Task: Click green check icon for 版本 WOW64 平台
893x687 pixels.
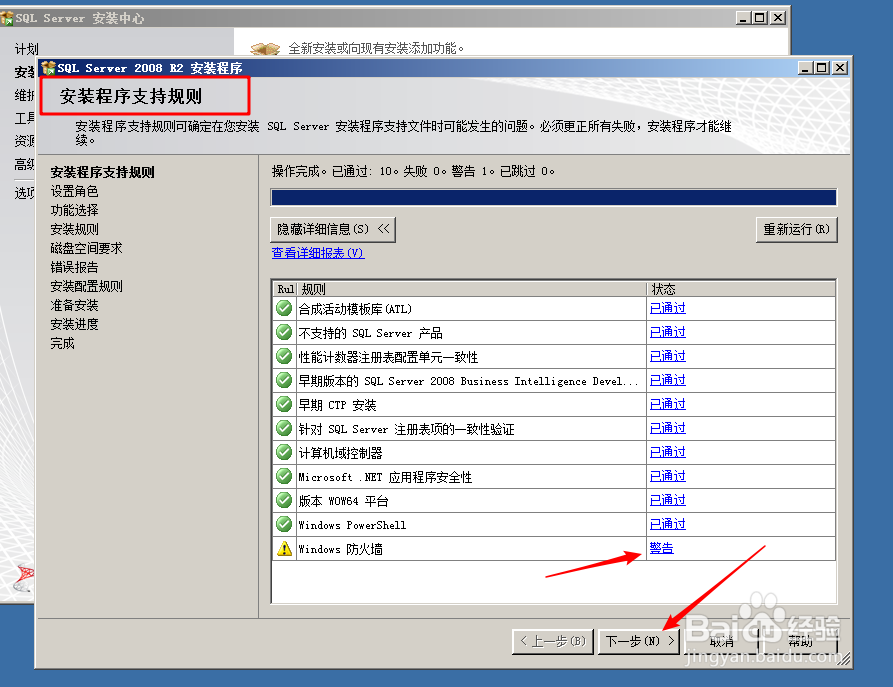Action: click(x=284, y=500)
